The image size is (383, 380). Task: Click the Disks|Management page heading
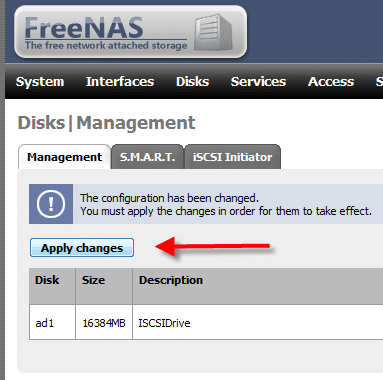pyautogui.click(x=106, y=123)
